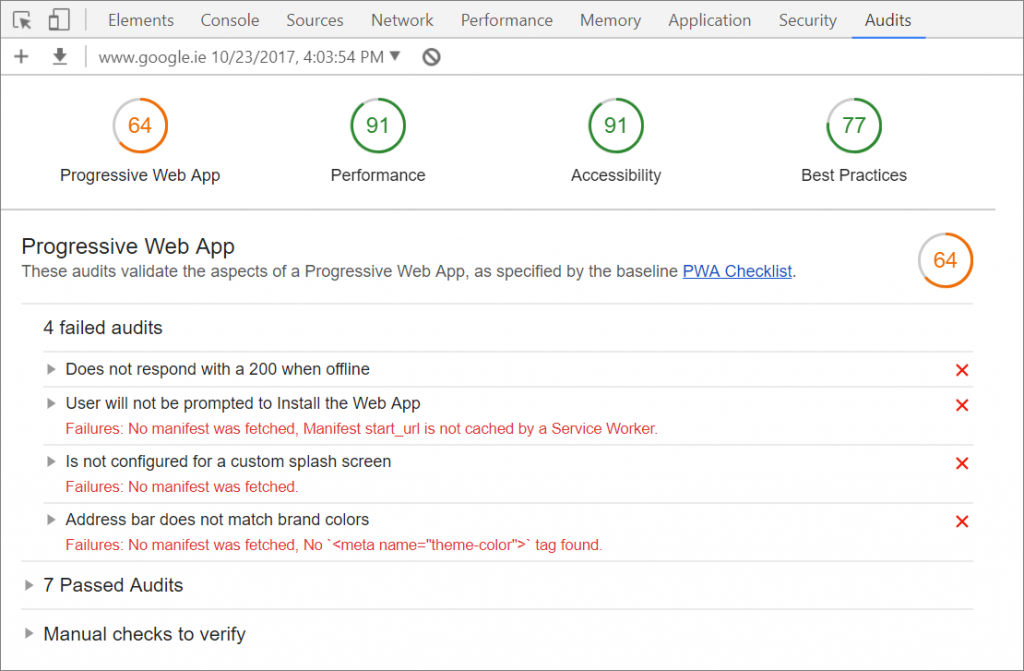Click the Performance score gauge 91
Viewport: 1024px width, 671px height.
pyautogui.click(x=377, y=125)
